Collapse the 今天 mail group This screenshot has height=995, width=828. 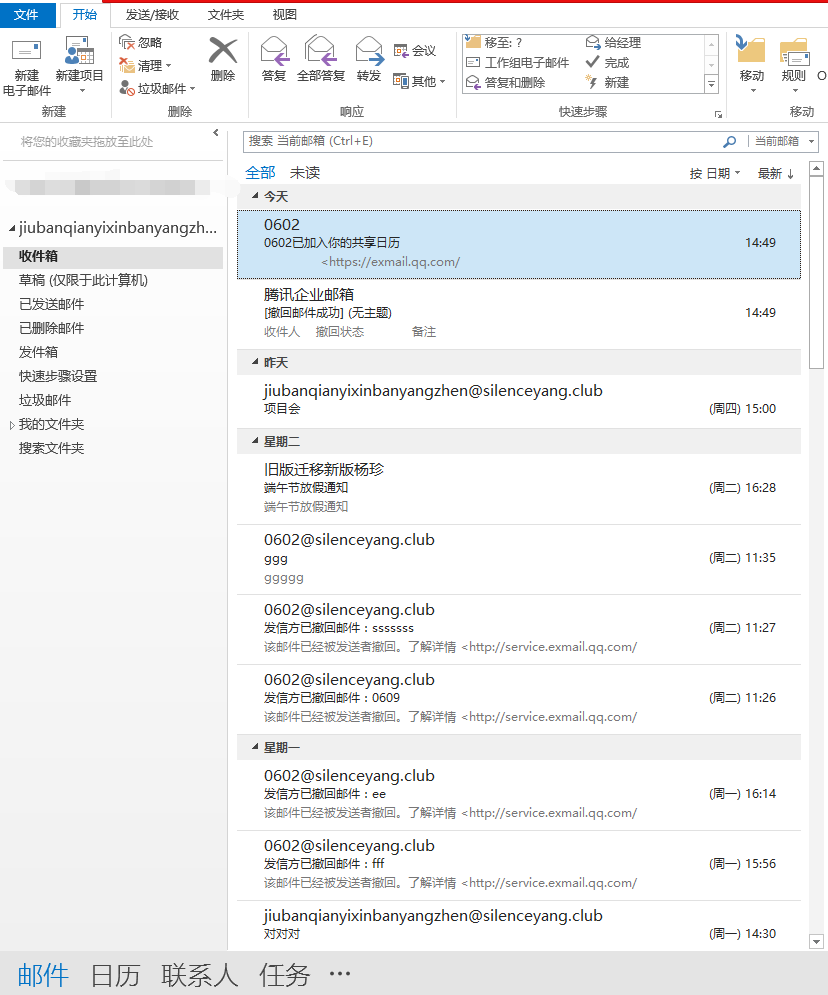tap(255, 195)
